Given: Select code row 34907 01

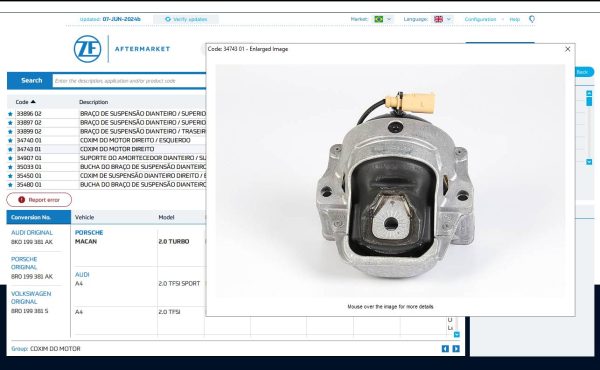Looking at the screenshot, I should (x=106, y=158).
